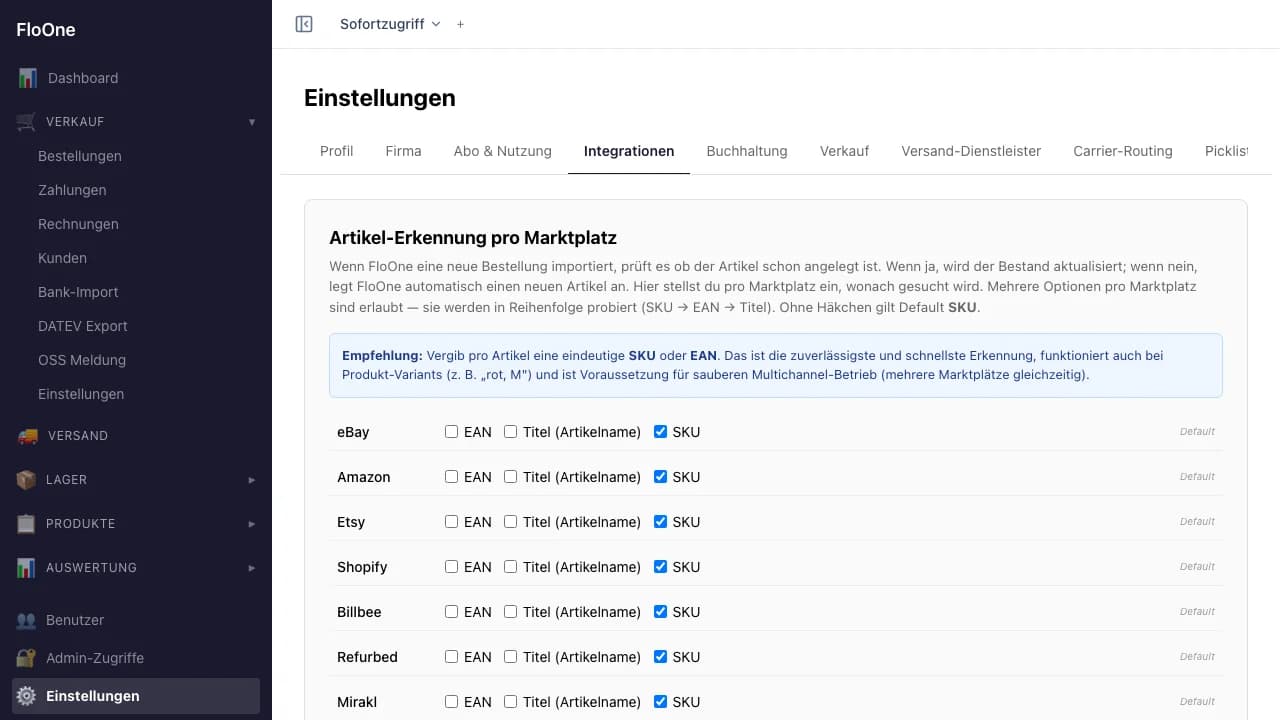This screenshot has width=1280, height=720.
Task: Open the Verkauf settings tab
Action: click(x=844, y=151)
